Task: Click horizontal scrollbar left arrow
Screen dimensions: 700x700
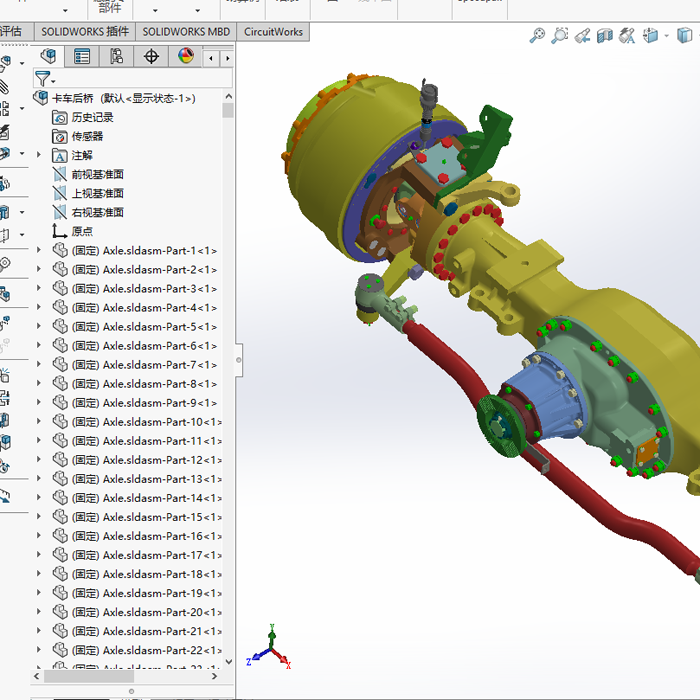Action: point(37,676)
